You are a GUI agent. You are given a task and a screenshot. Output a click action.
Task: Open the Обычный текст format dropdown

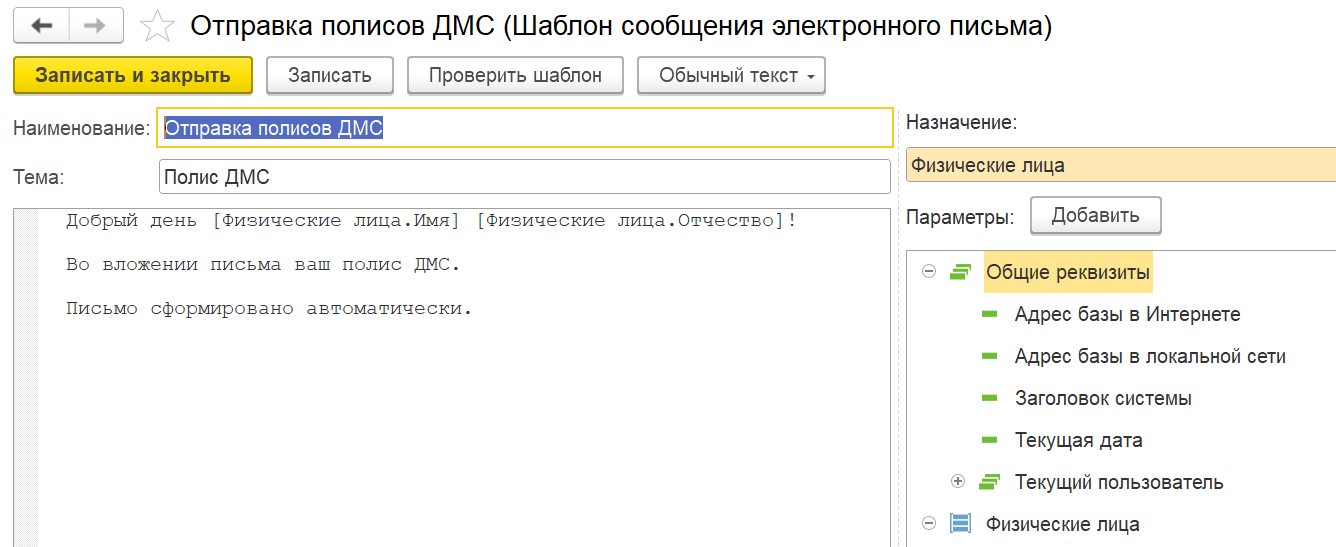pyautogui.click(x=731, y=76)
